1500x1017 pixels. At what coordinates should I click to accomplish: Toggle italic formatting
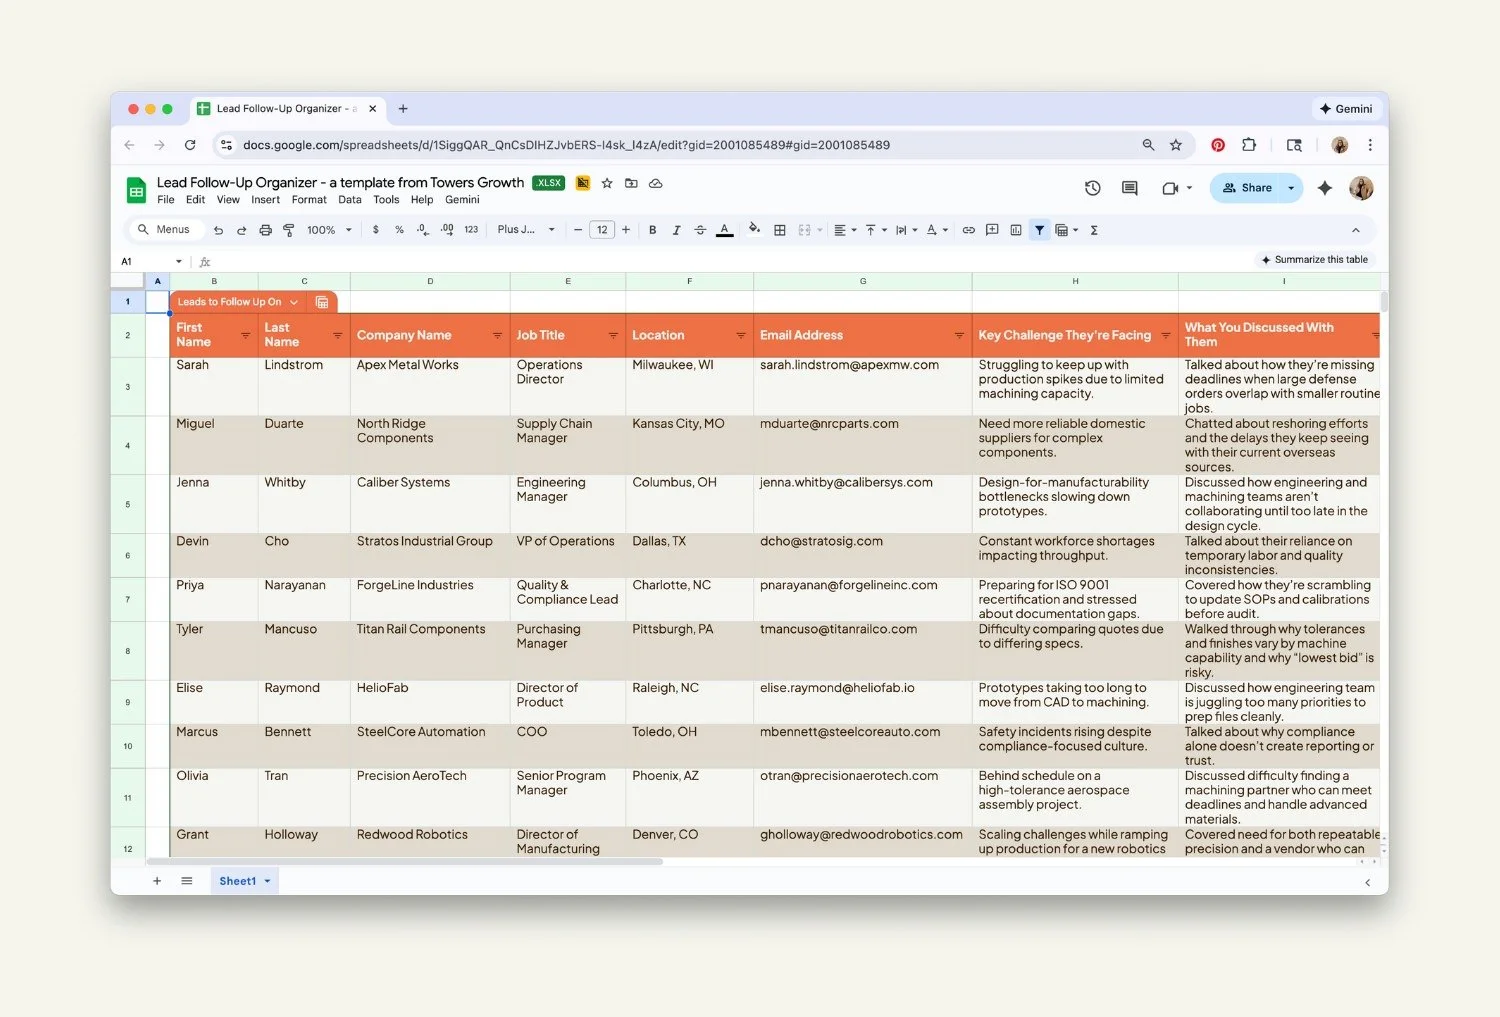click(676, 230)
